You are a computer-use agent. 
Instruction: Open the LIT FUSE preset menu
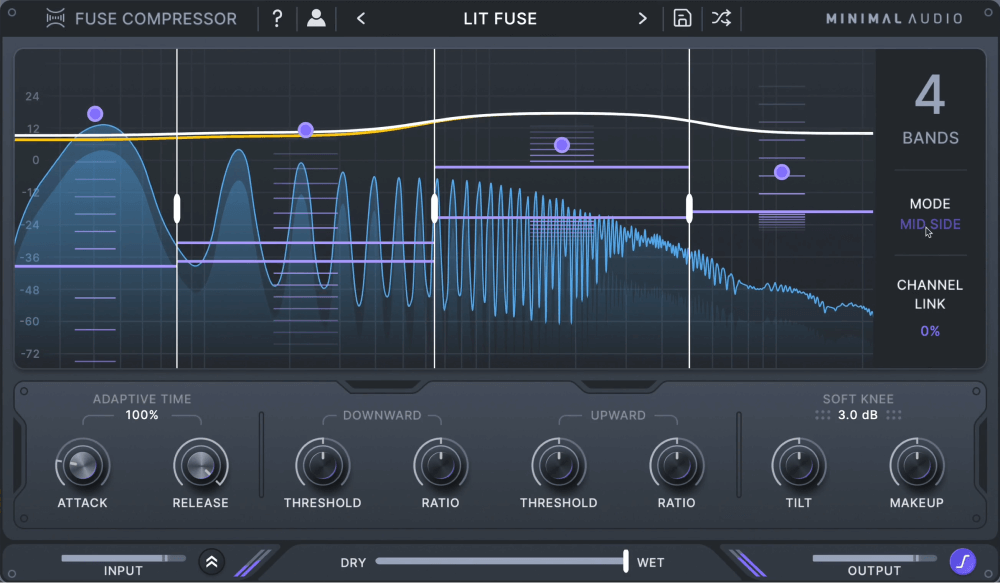[500, 18]
